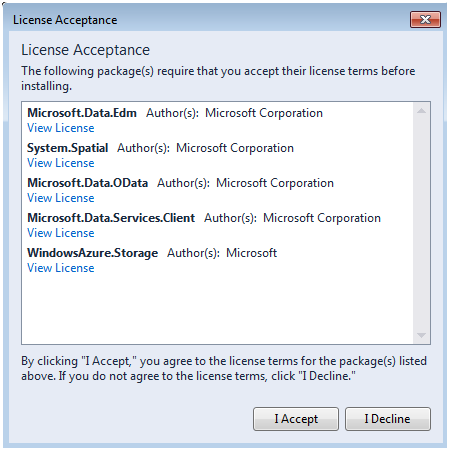Viewport: 449px width, 450px height.
Task: Click the scroll up arrow in package list
Action: [x=421, y=111]
